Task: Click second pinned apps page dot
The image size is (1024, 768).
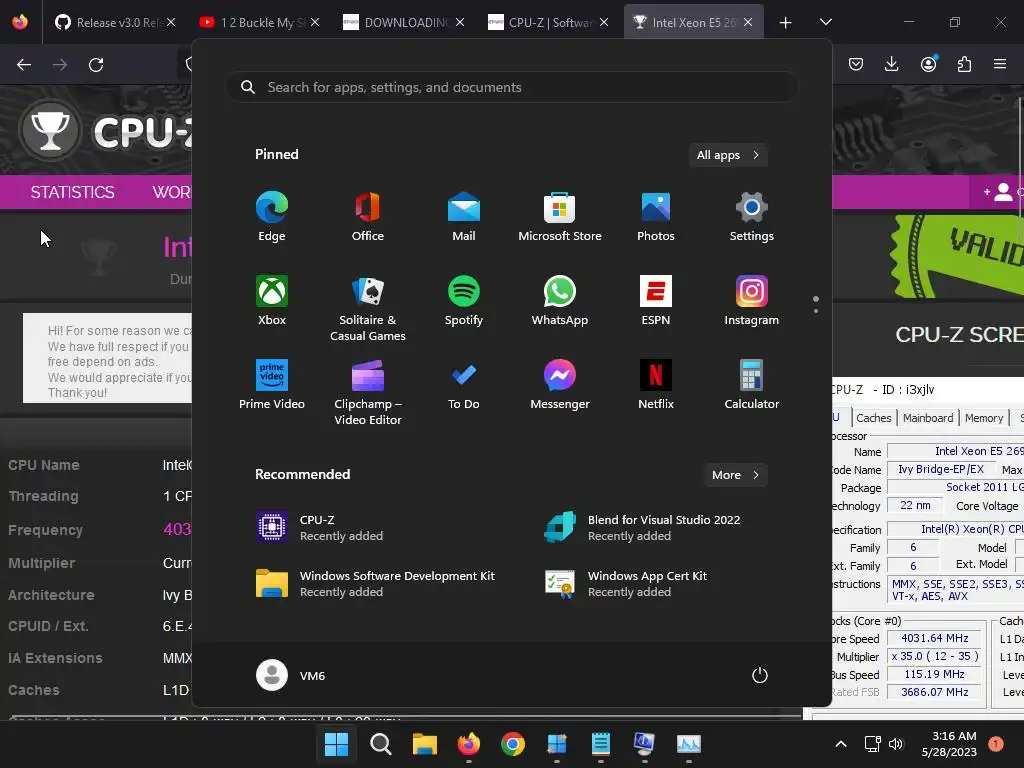Action: coord(816,311)
